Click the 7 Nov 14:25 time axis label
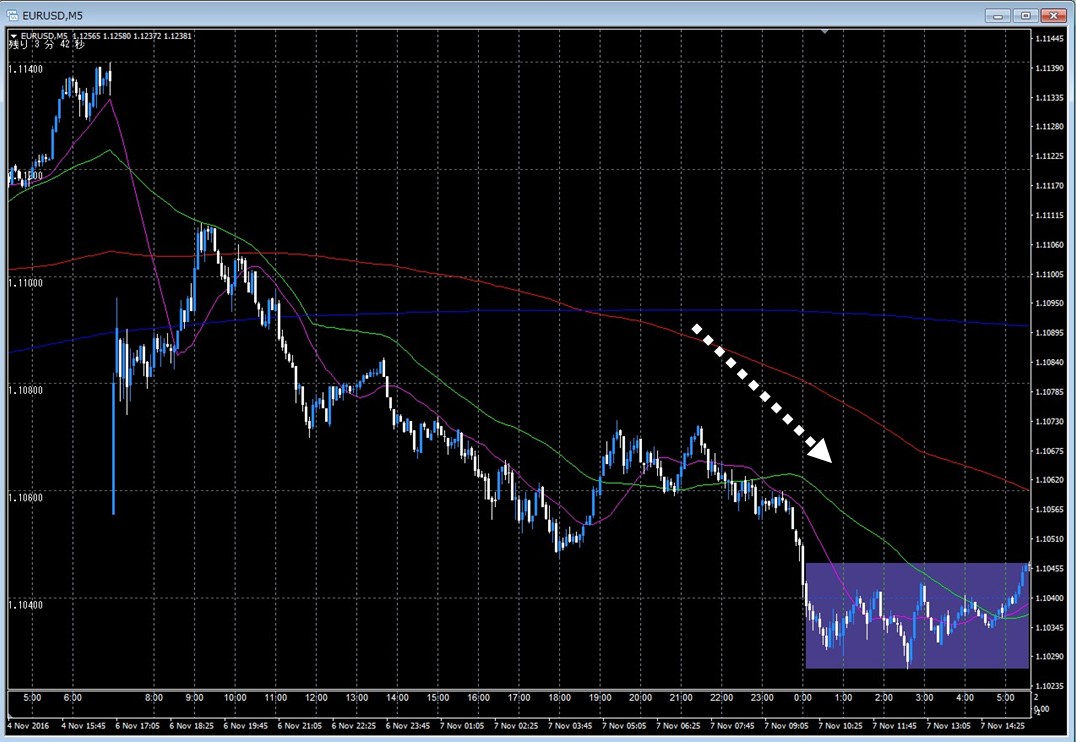The width and height of the screenshot is (1076, 742). [1003, 725]
